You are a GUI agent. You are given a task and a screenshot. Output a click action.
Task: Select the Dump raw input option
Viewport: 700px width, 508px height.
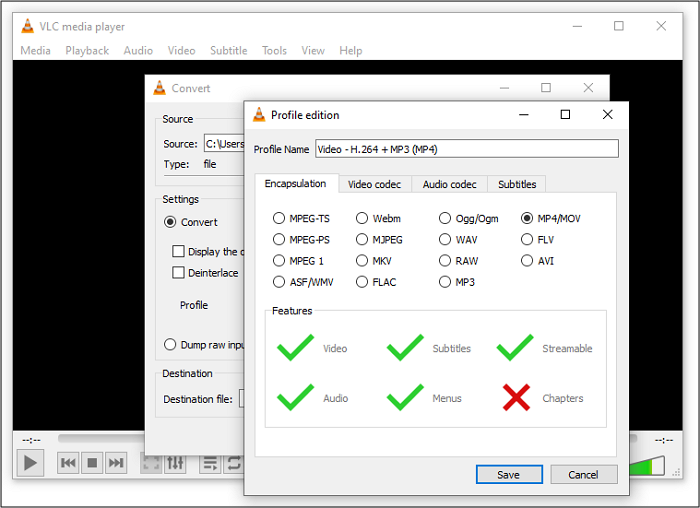pyautogui.click(x=170, y=345)
